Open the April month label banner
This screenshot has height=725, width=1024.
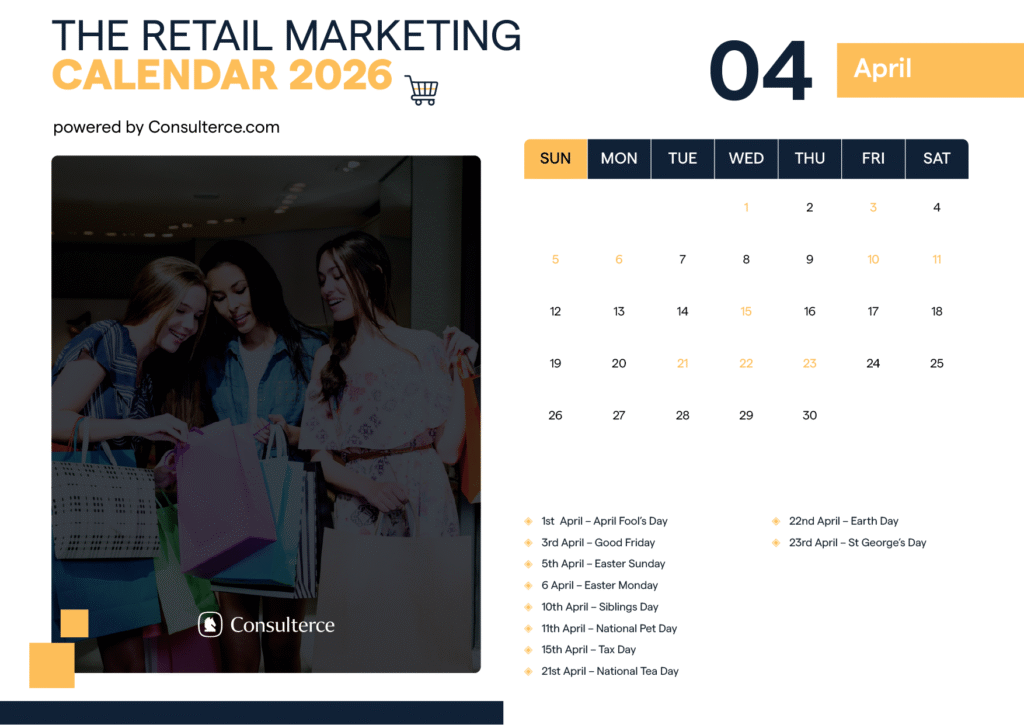(930, 70)
